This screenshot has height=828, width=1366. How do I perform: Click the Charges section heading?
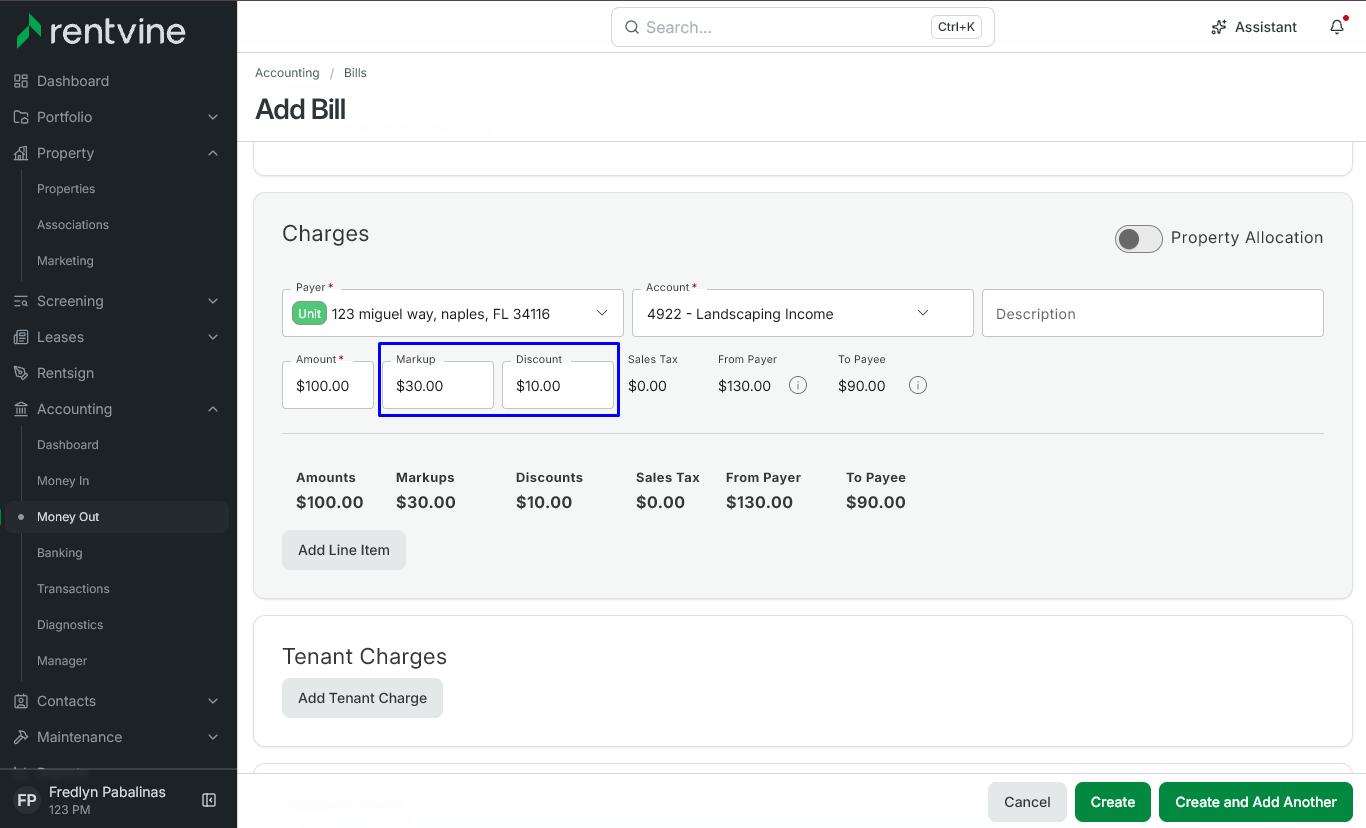[326, 234]
